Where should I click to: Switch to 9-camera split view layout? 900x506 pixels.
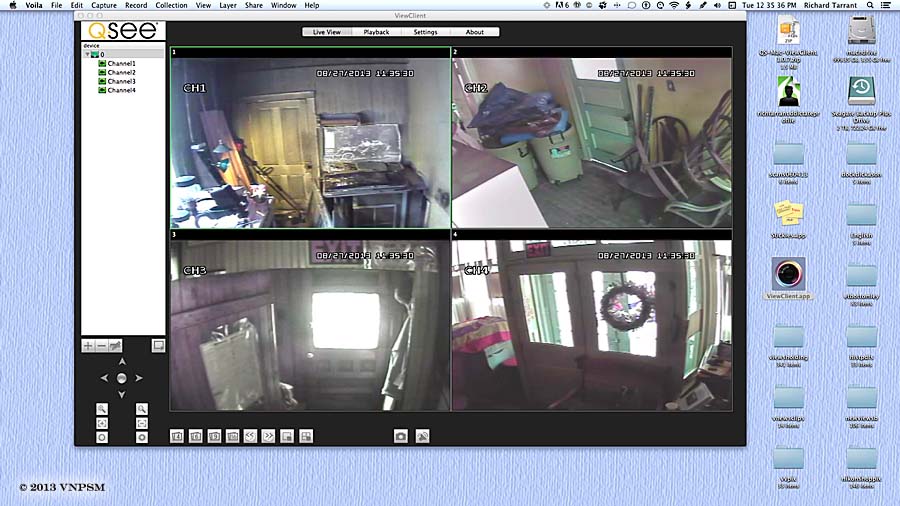[214, 437]
